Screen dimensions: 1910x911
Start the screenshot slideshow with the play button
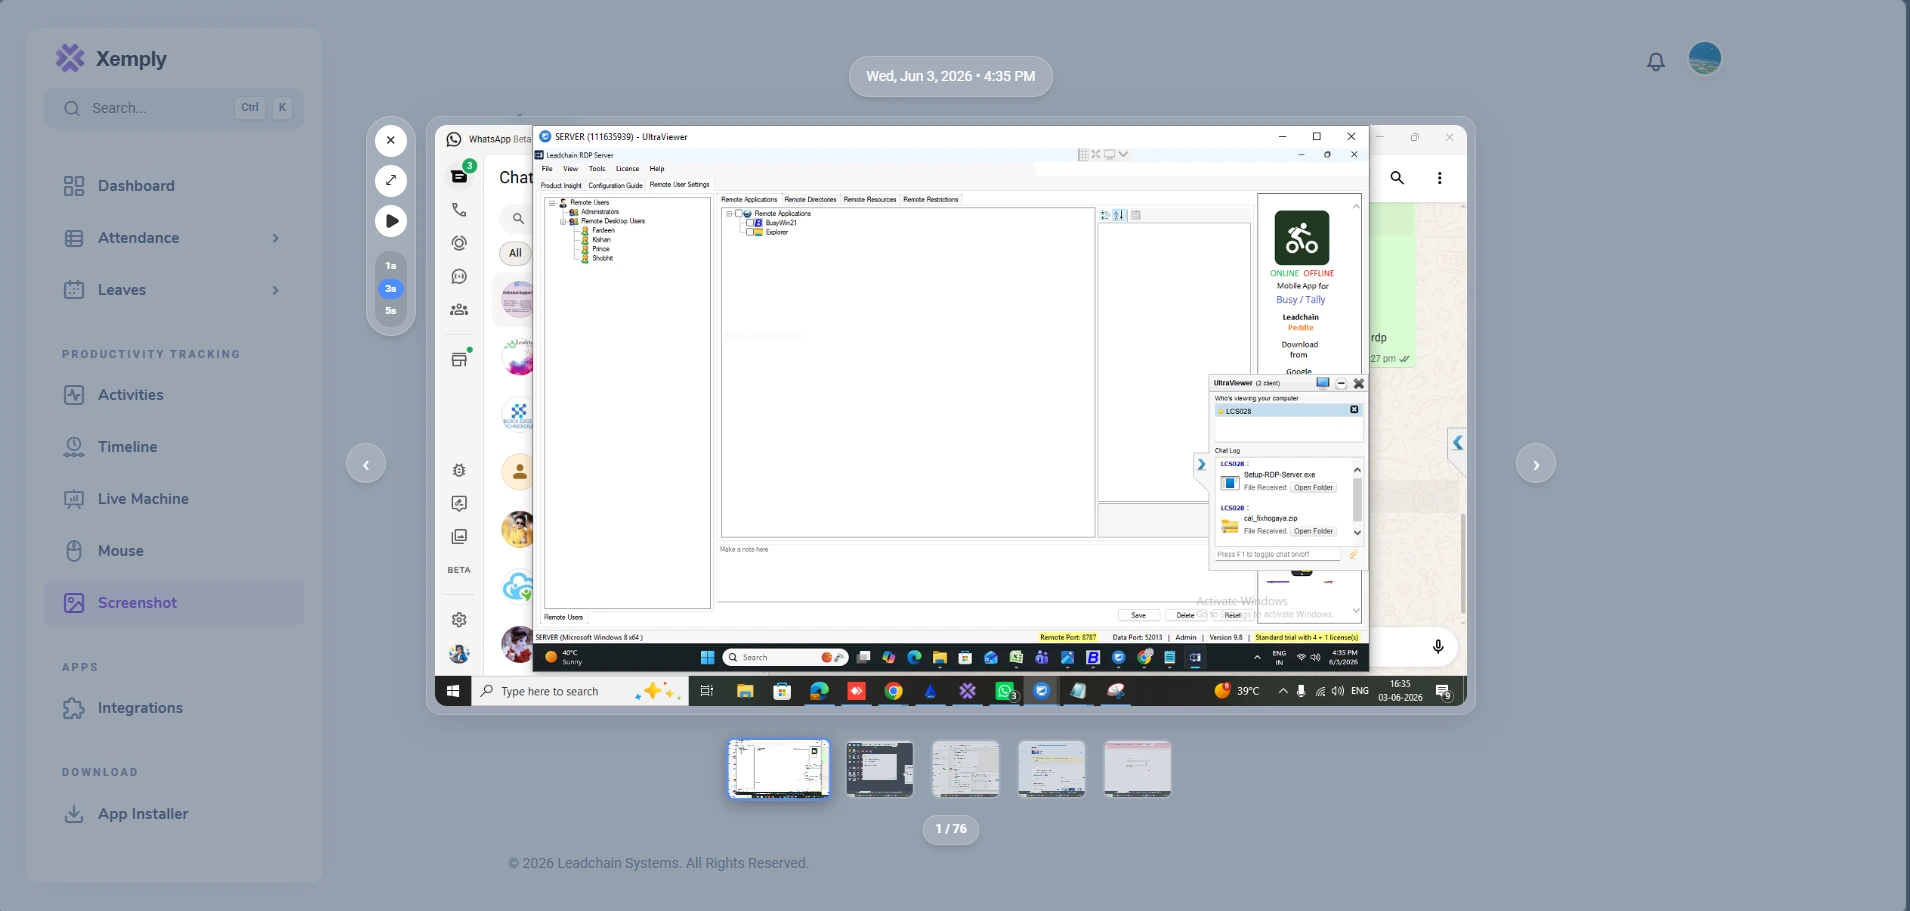tap(391, 221)
